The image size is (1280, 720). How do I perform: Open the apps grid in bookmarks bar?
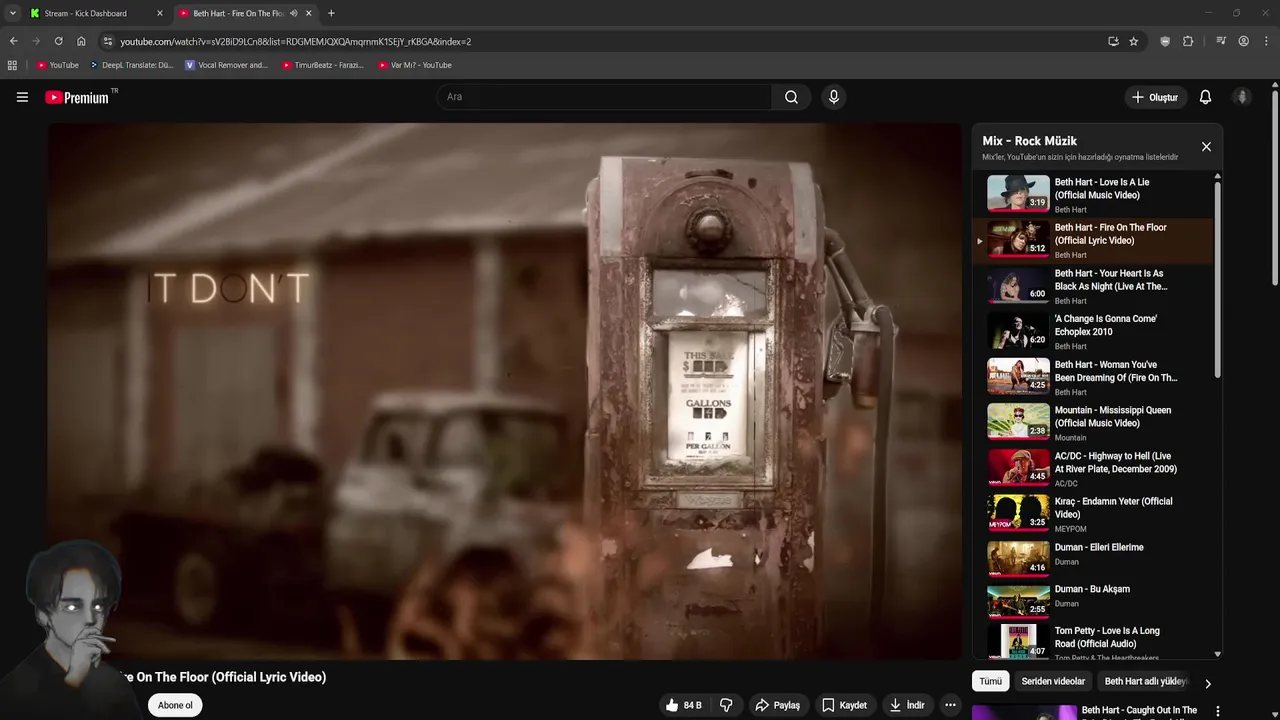point(12,65)
